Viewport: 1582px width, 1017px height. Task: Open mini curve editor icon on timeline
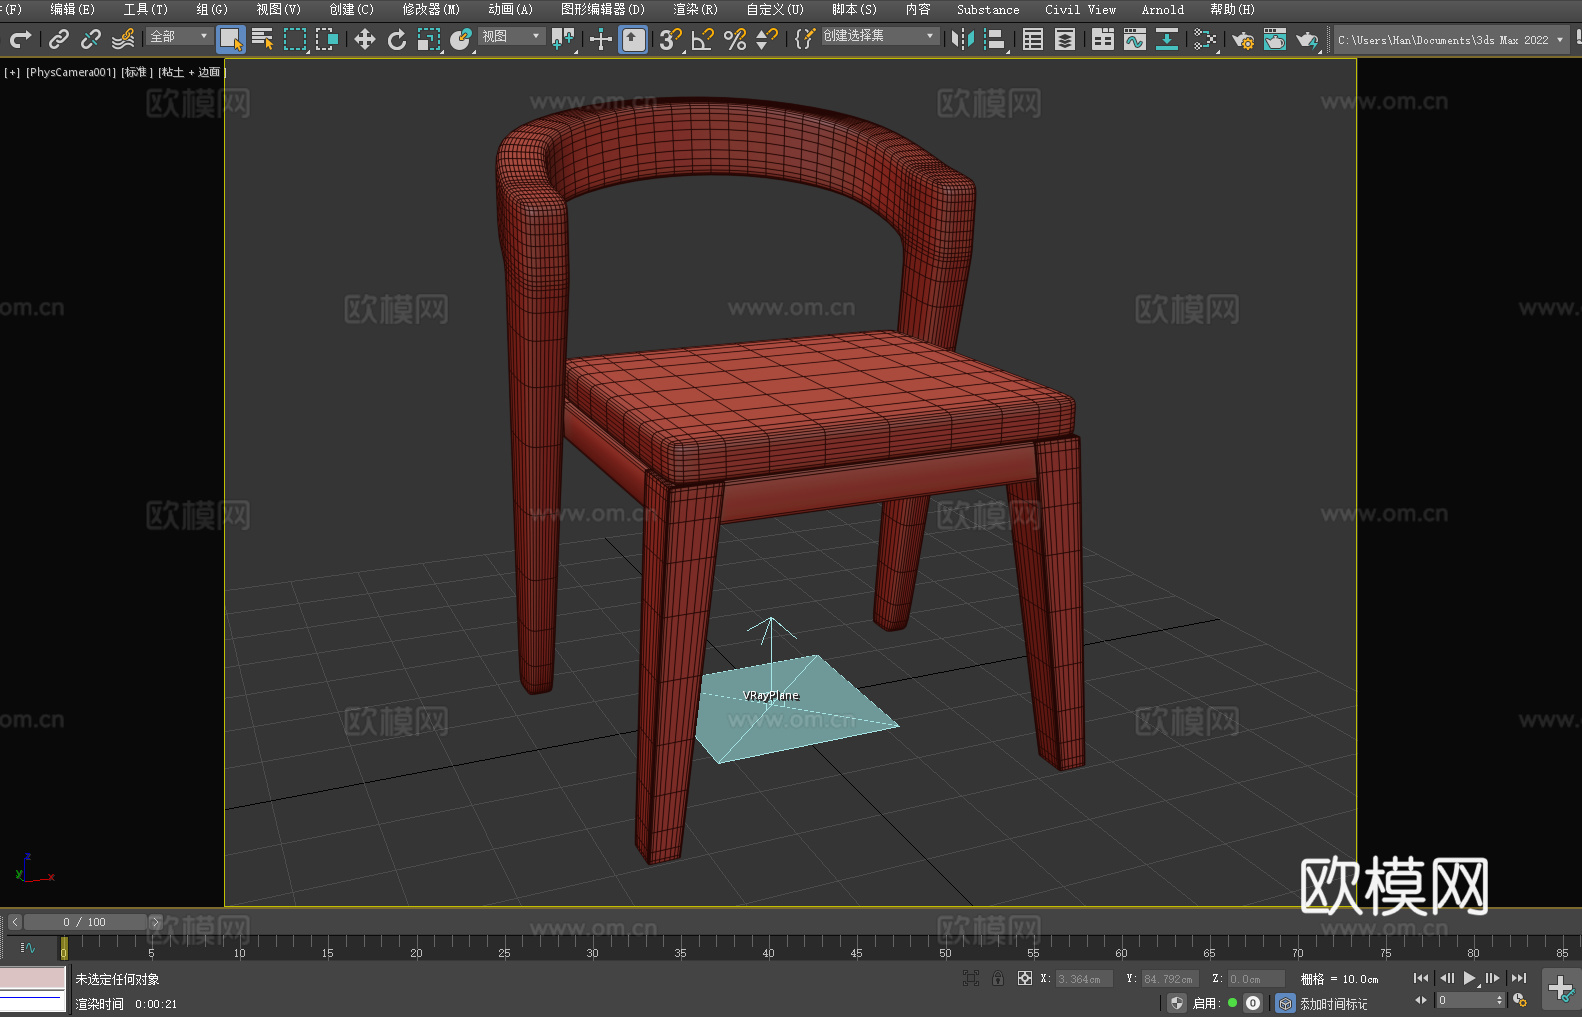point(28,947)
